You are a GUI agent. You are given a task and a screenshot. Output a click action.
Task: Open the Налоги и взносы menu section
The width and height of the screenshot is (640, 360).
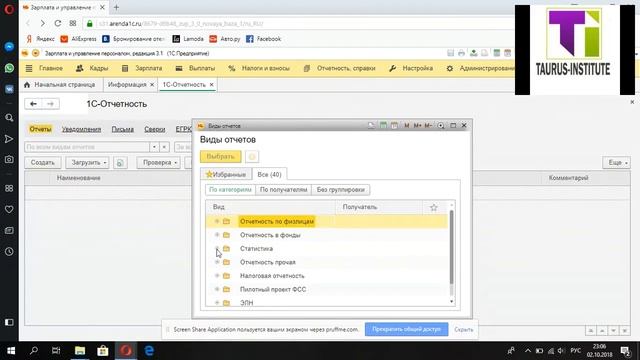tap(259, 68)
